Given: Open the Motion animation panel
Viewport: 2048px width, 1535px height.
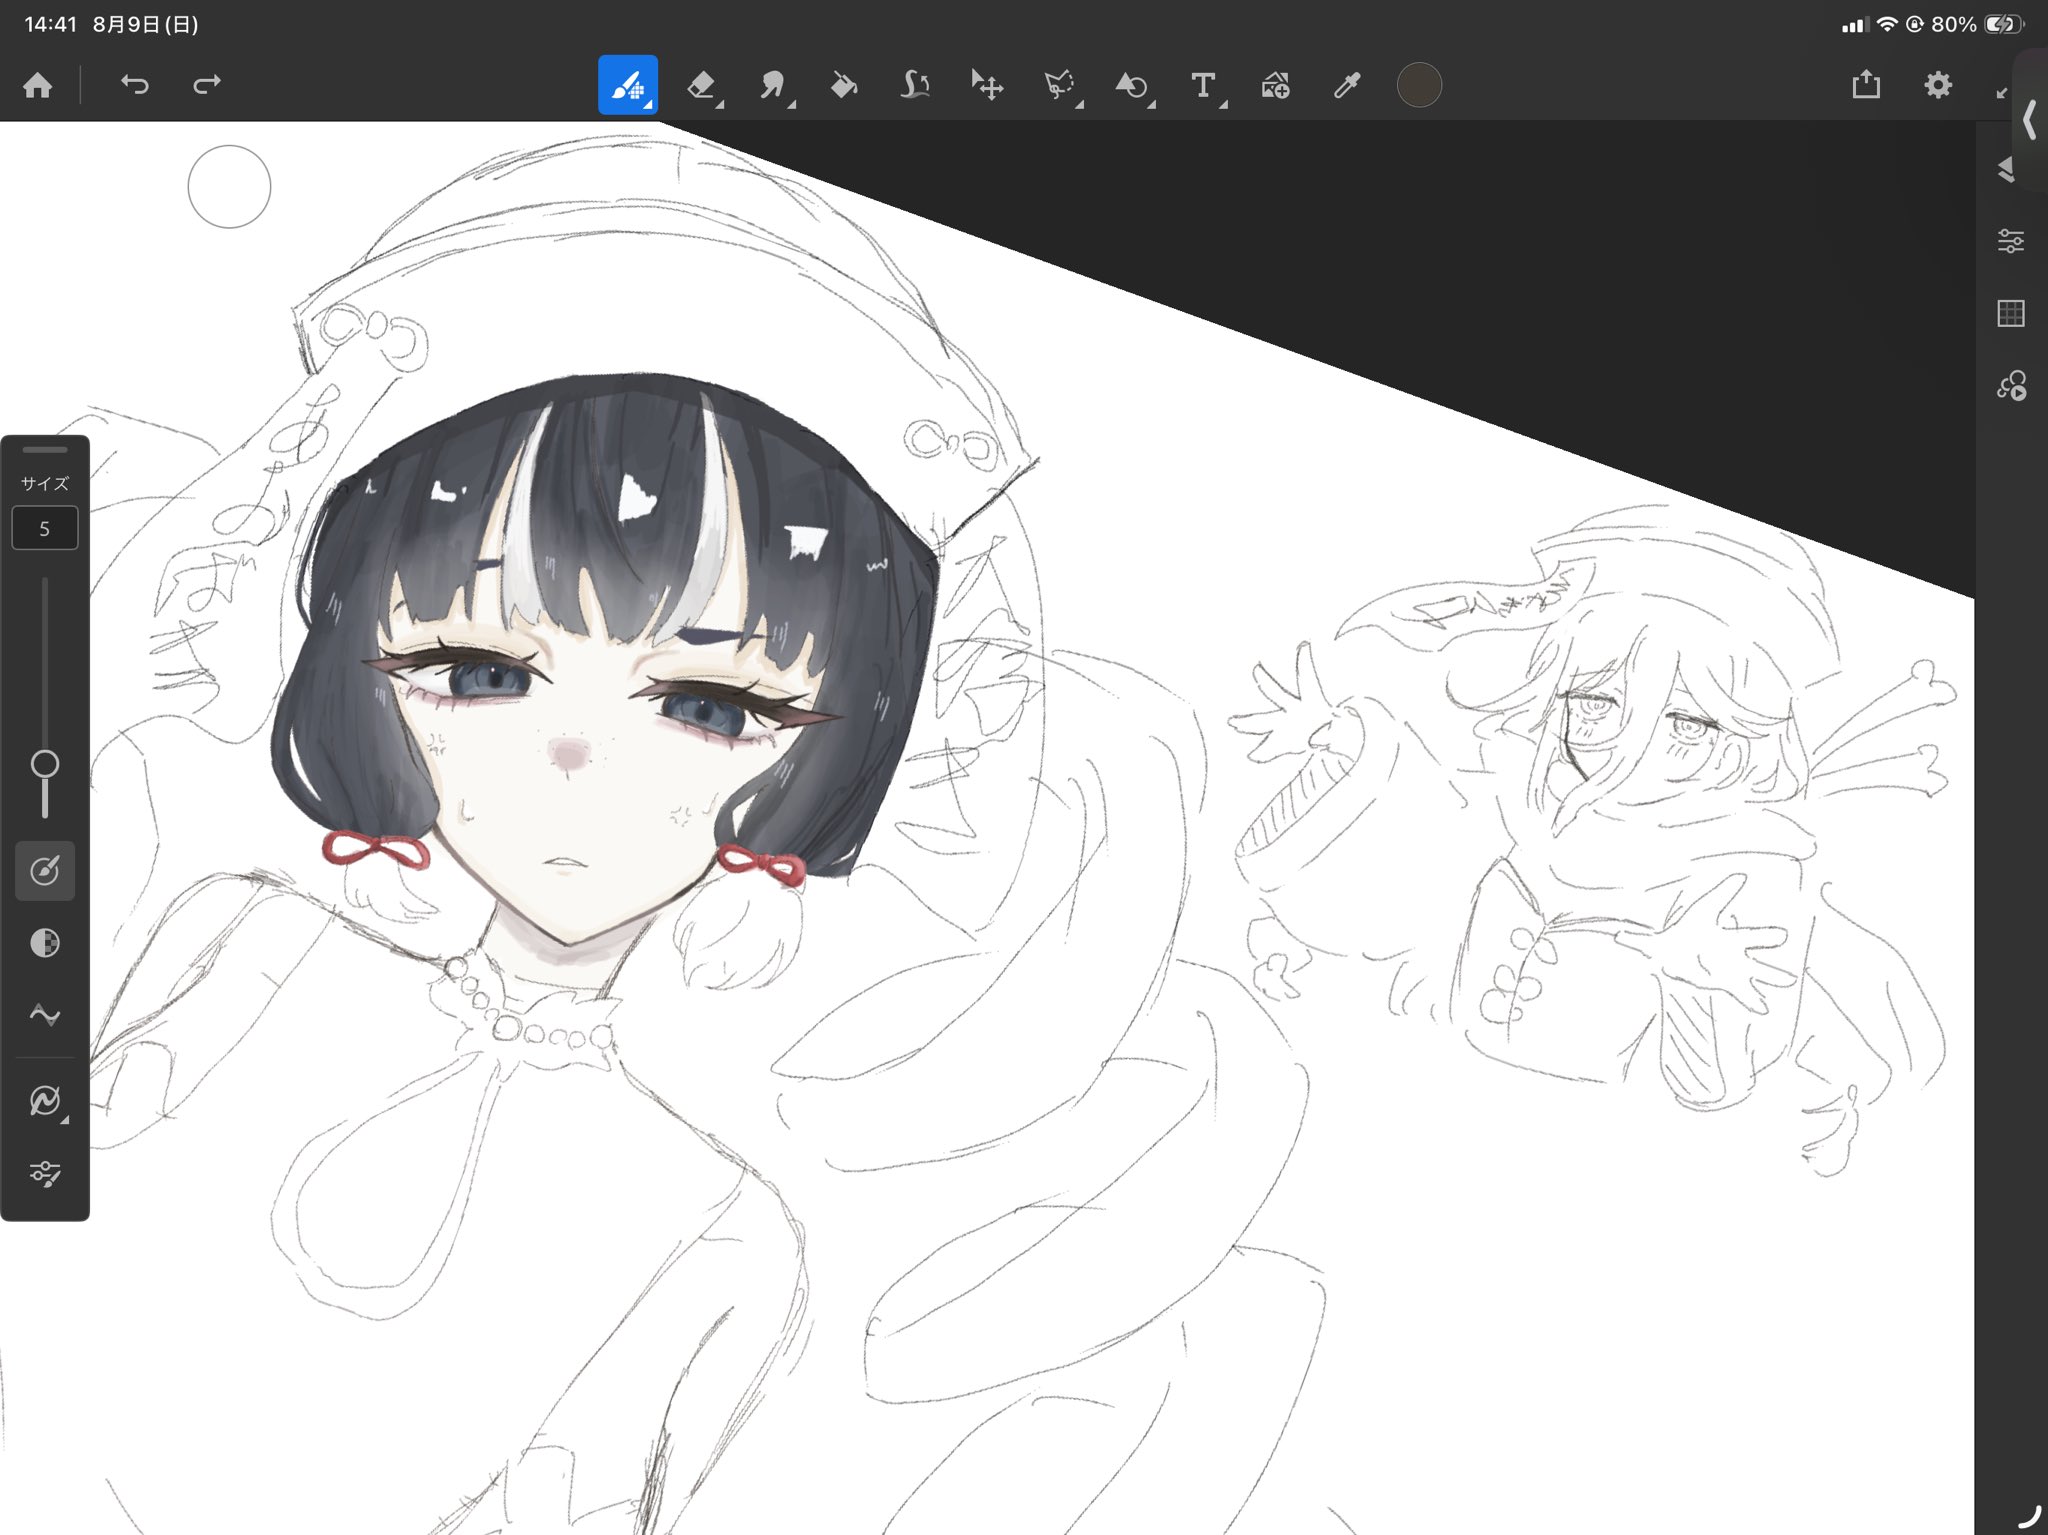Looking at the screenshot, I should coord(2011,385).
